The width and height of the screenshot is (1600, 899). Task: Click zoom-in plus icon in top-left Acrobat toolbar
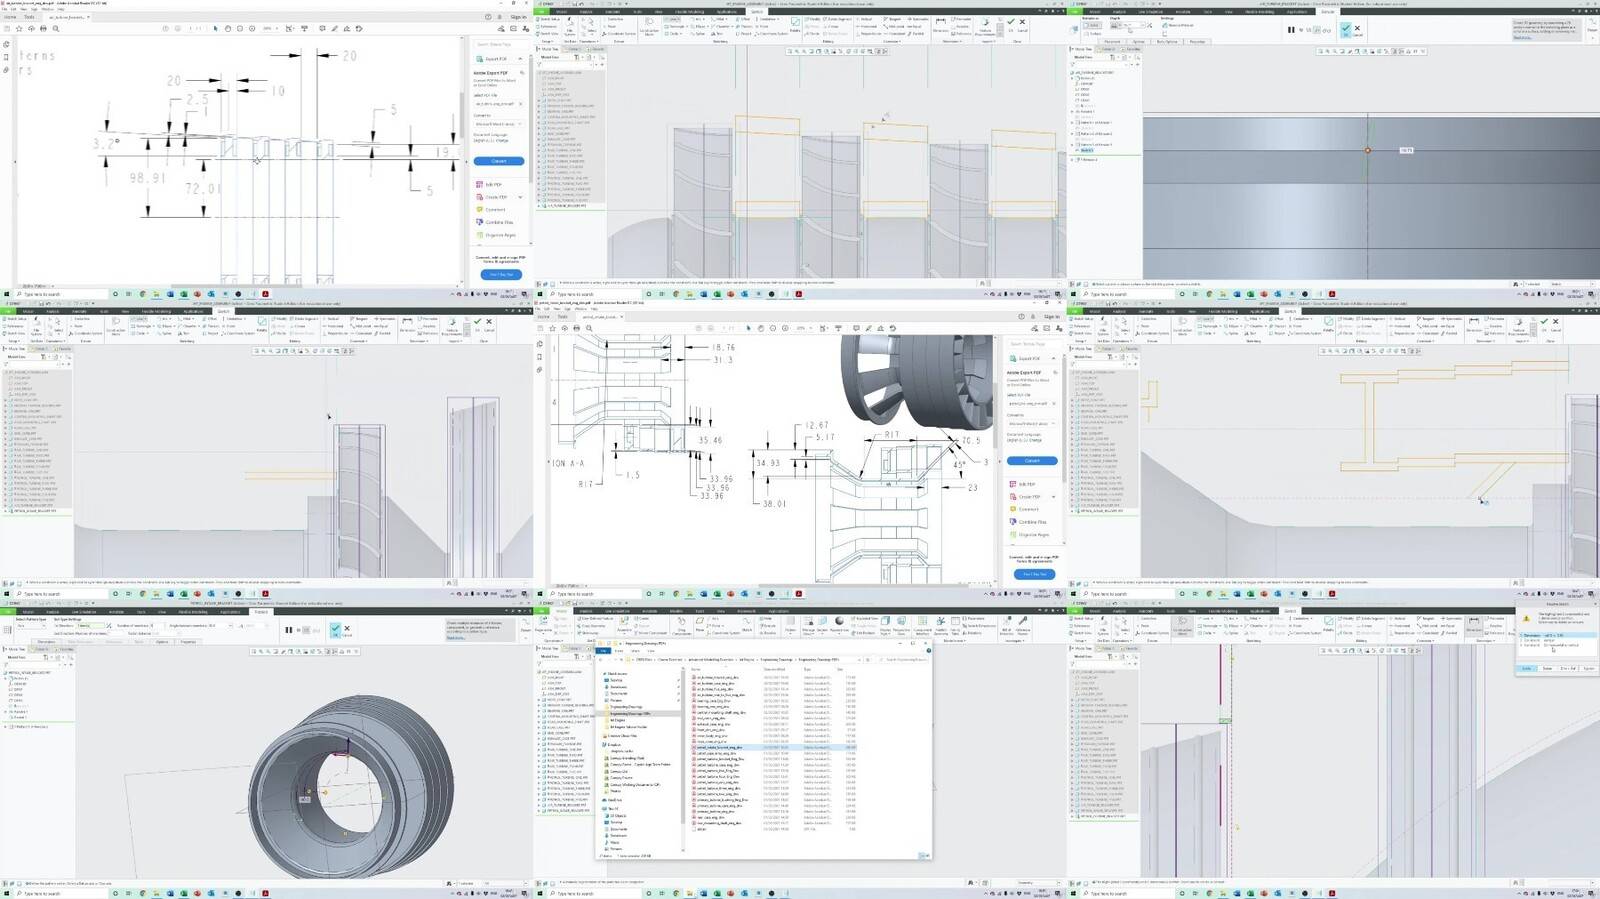pyautogui.click(x=252, y=29)
